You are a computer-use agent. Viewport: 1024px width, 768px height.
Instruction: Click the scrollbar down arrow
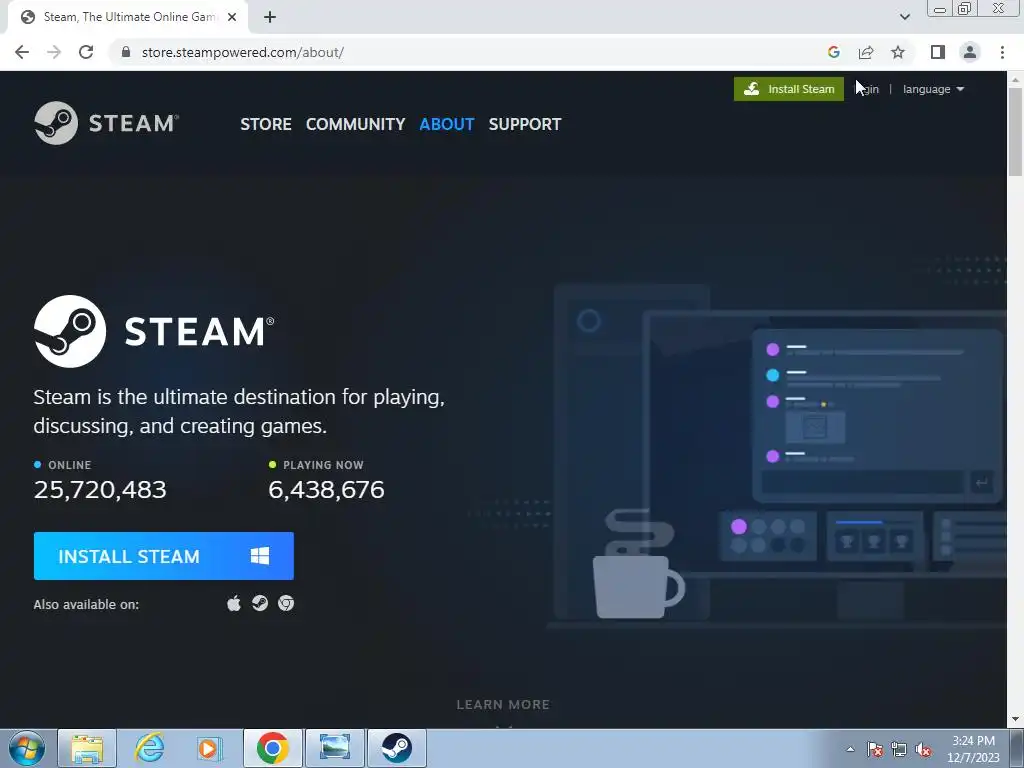coord(1015,720)
